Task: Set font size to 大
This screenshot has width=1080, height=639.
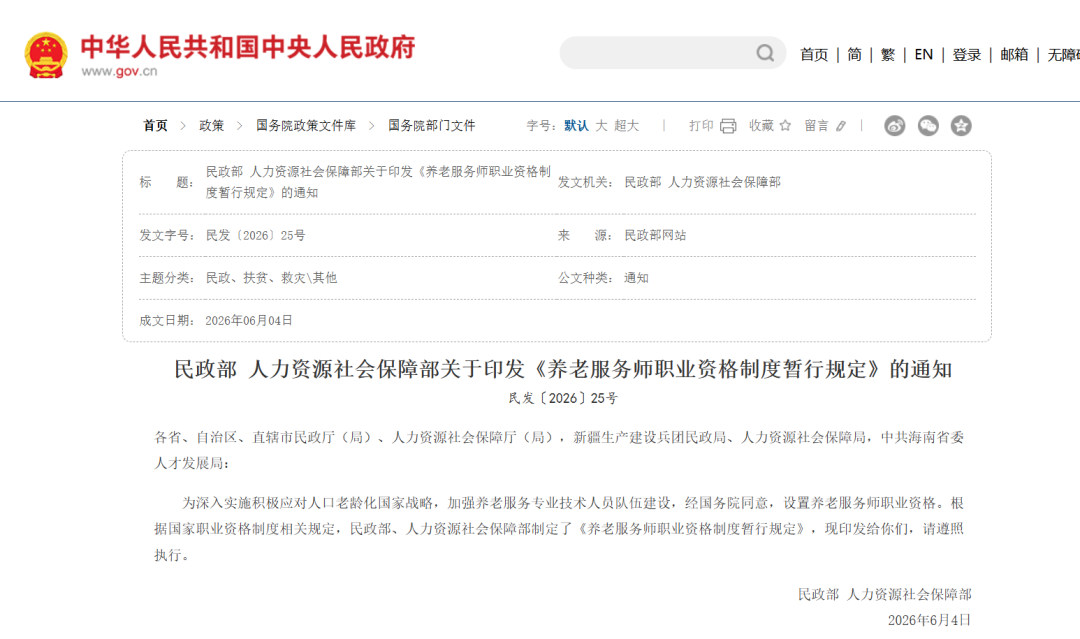Action: pyautogui.click(x=601, y=125)
